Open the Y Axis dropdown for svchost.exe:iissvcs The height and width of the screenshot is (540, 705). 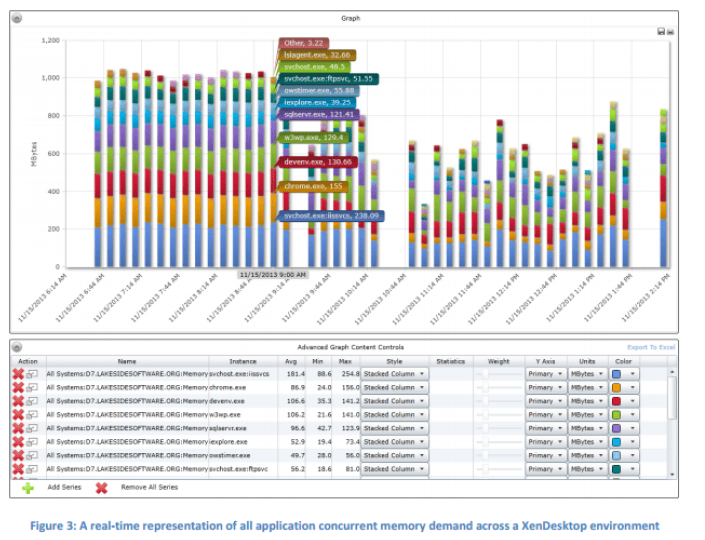pyautogui.click(x=545, y=374)
